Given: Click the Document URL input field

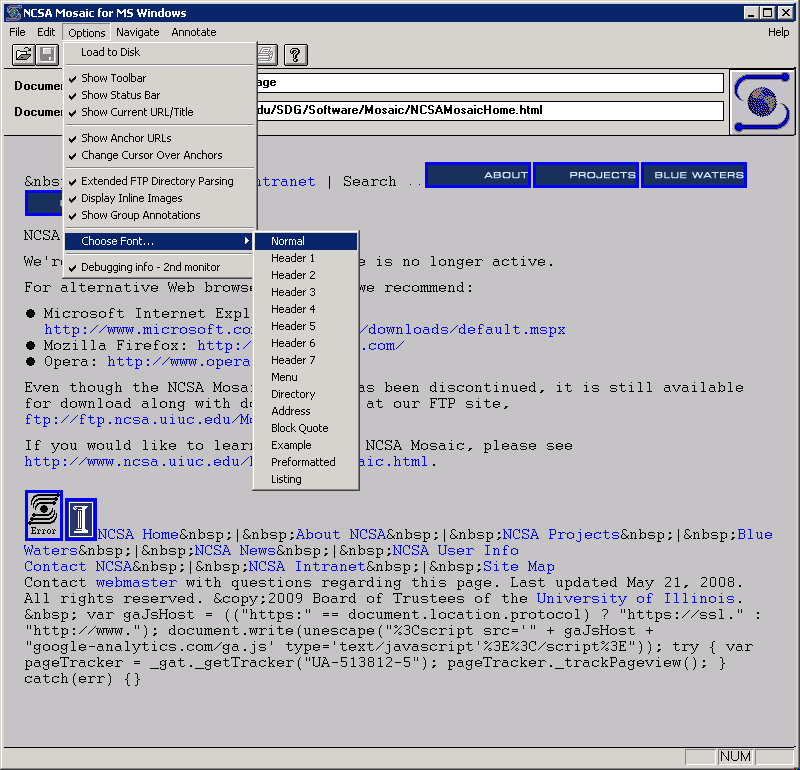Looking at the screenshot, I should point(490,111).
